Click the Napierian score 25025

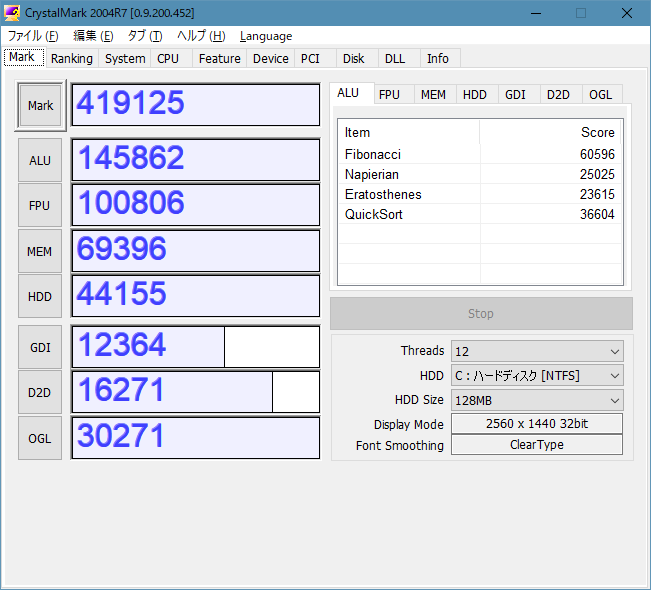[597, 174]
